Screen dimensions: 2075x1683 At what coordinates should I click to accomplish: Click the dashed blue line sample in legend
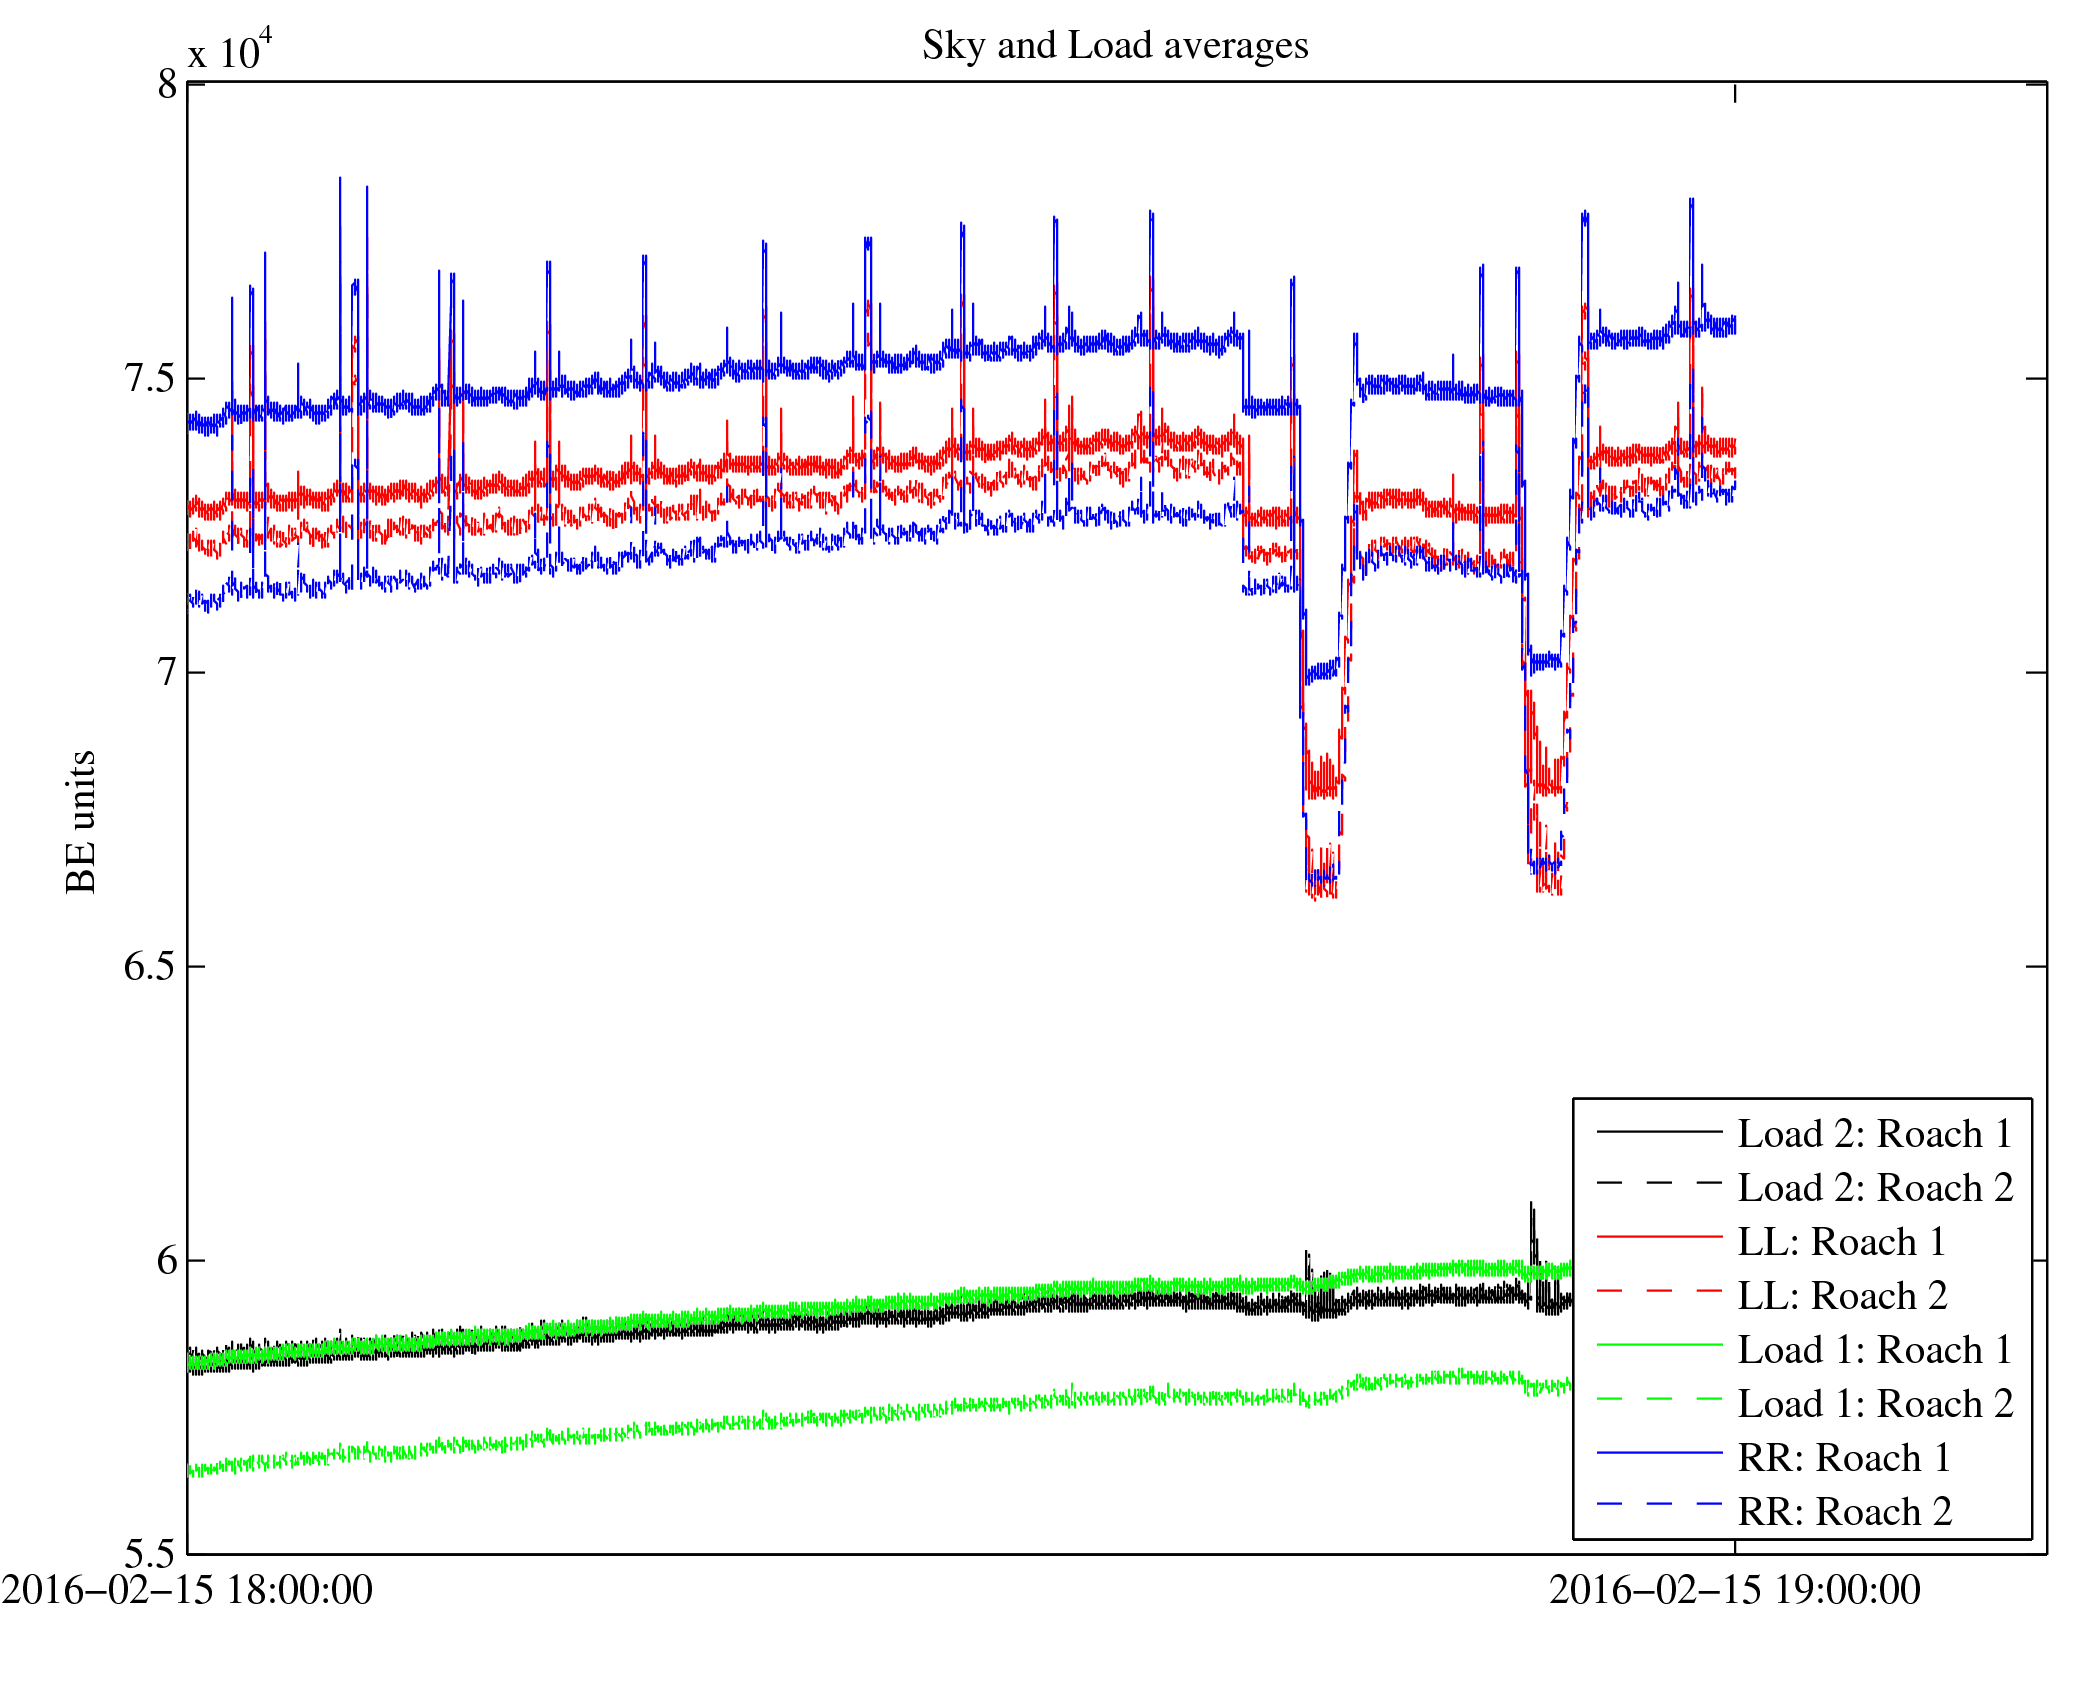[x=1659, y=1504]
